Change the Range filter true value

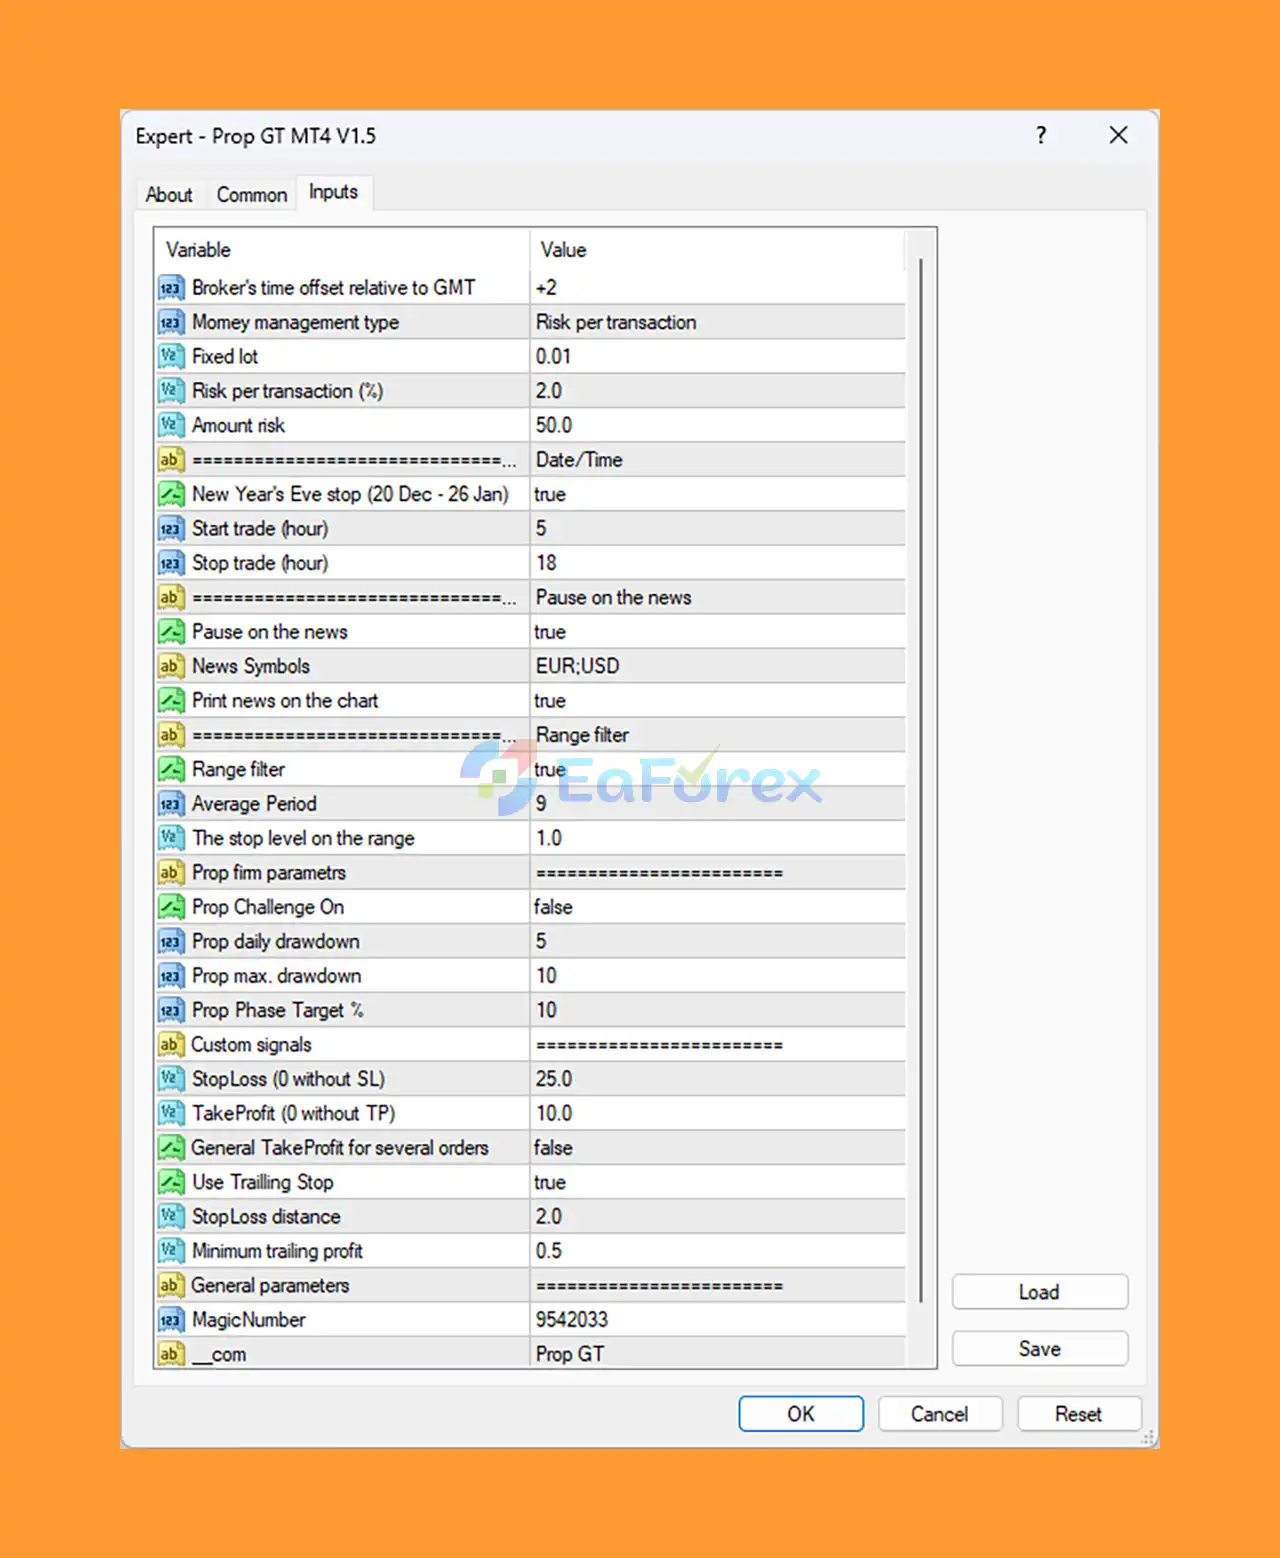click(x=718, y=770)
